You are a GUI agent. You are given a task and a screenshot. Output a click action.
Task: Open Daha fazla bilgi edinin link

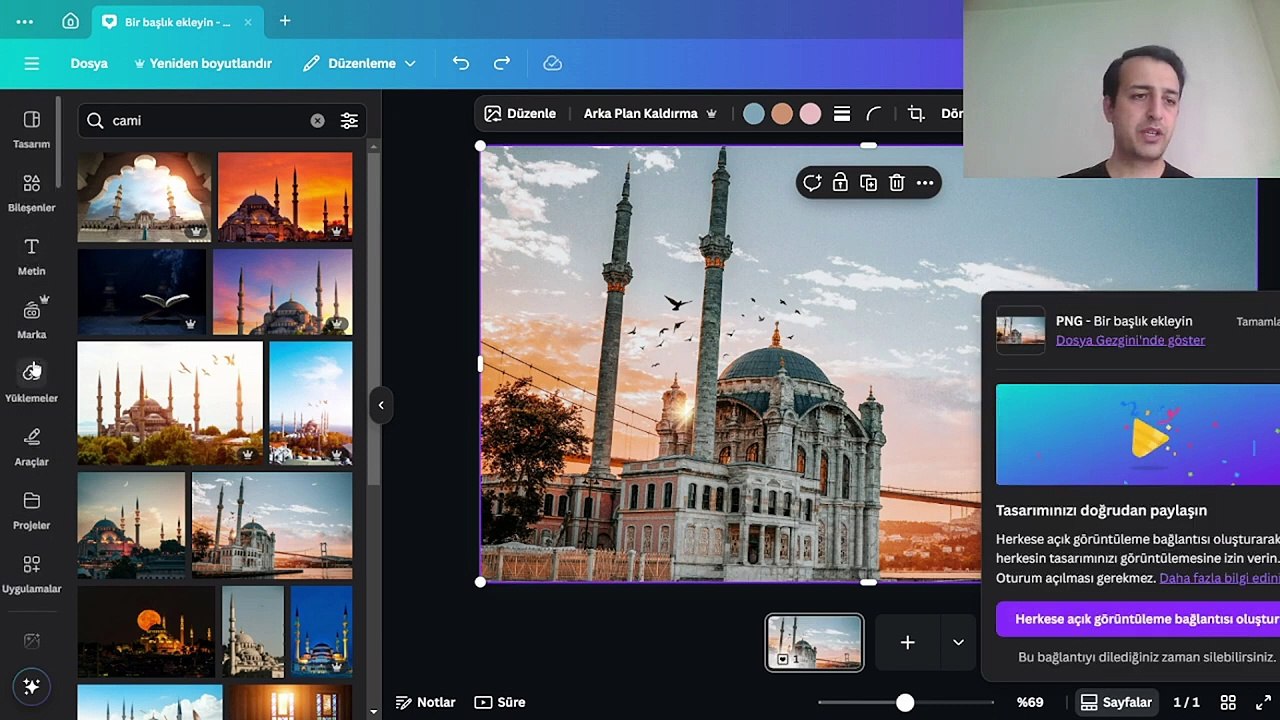tap(1219, 578)
